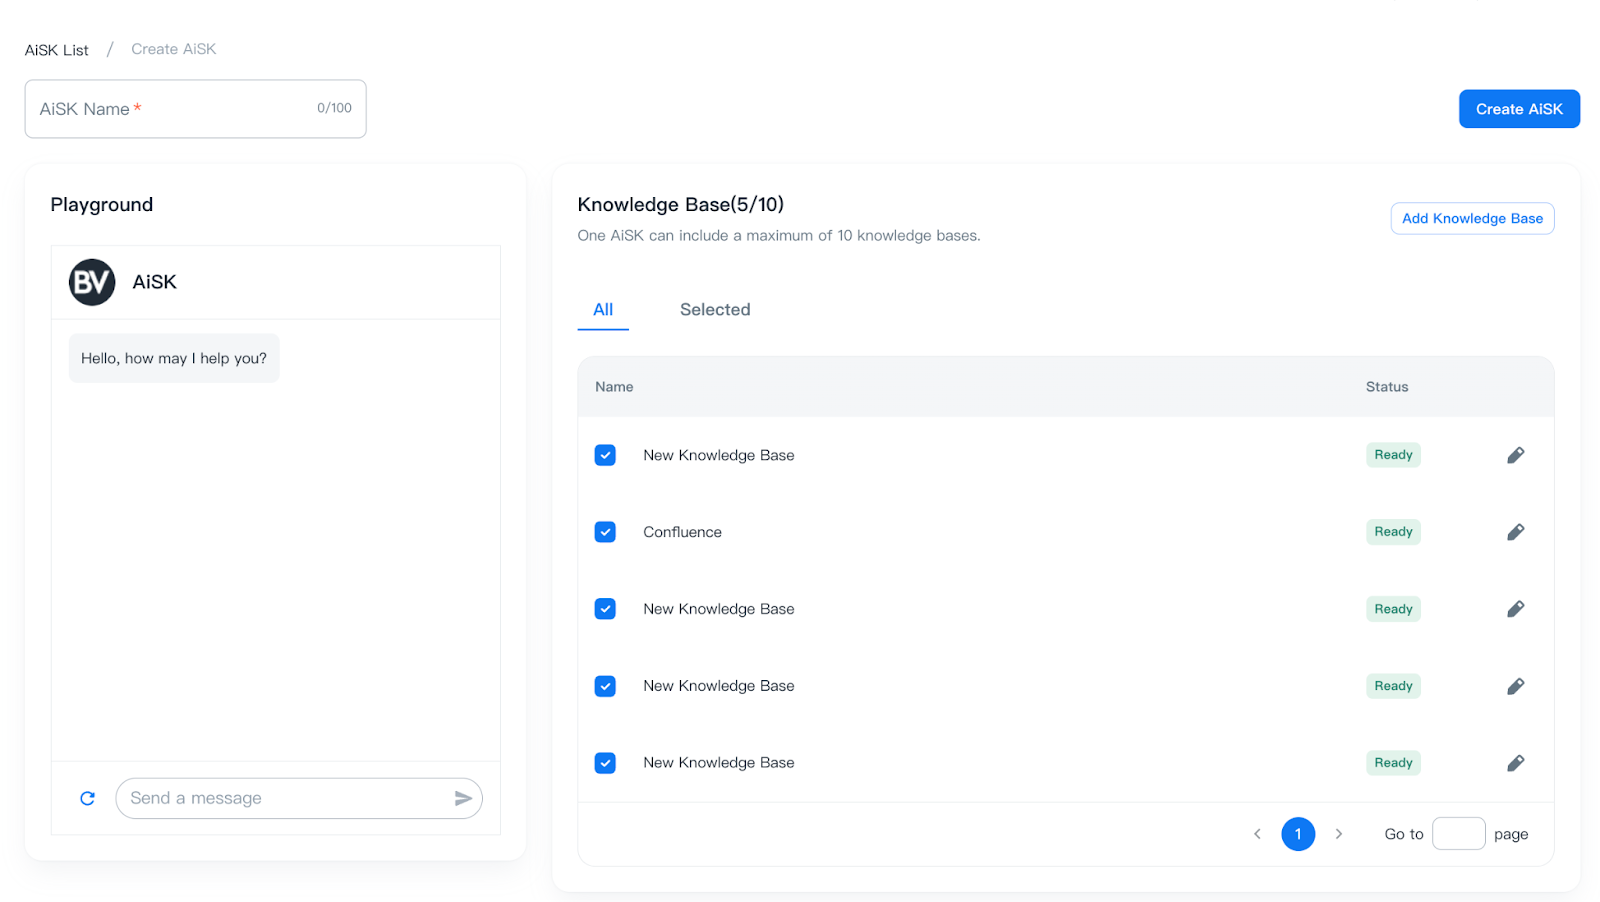The width and height of the screenshot is (1600, 902).
Task: Uncheck the last New Knowledge Base checkbox
Action: click(x=605, y=763)
